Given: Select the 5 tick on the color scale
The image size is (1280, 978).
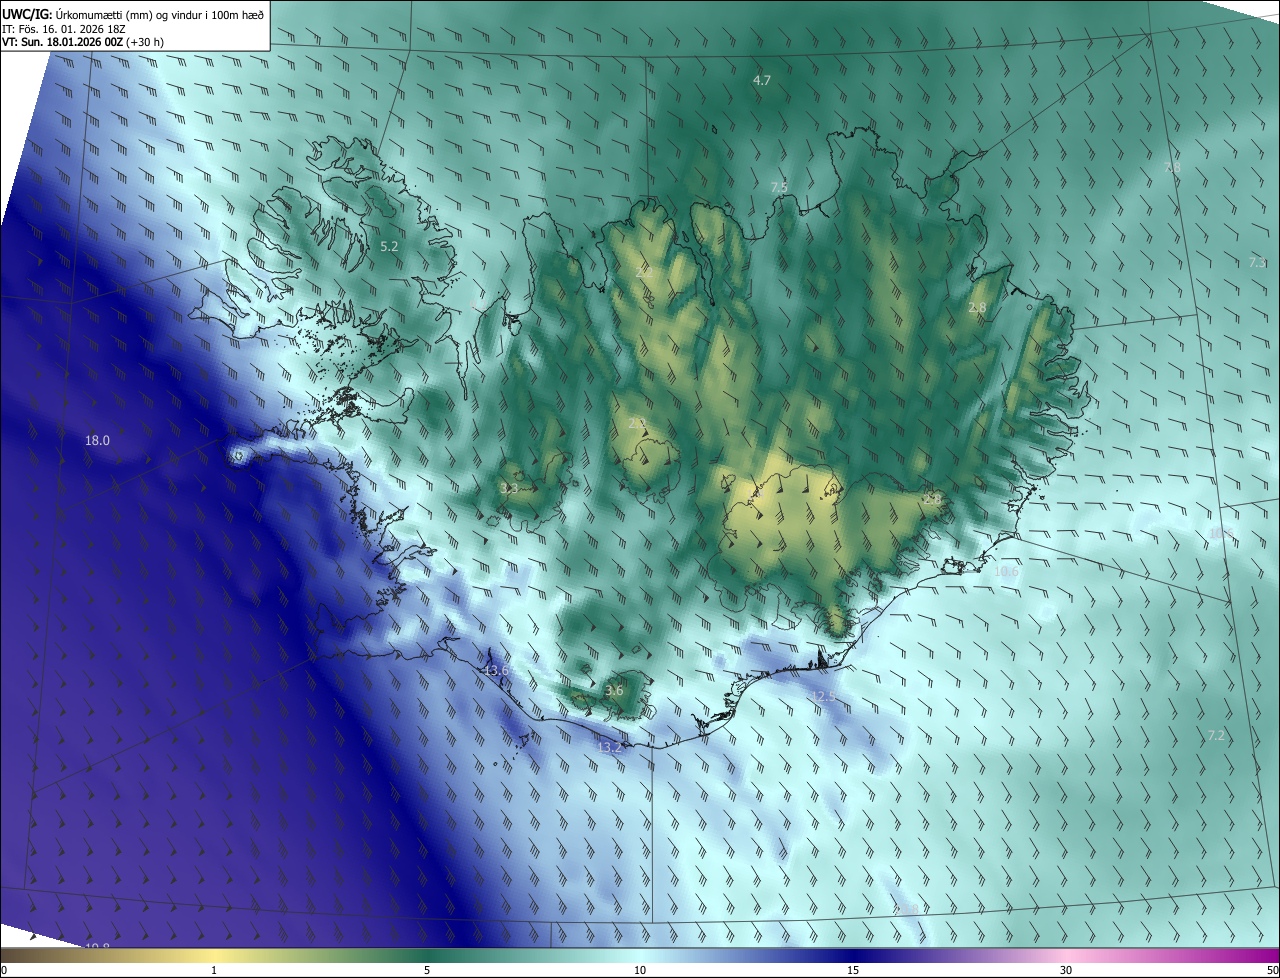Looking at the screenshot, I should (427, 970).
